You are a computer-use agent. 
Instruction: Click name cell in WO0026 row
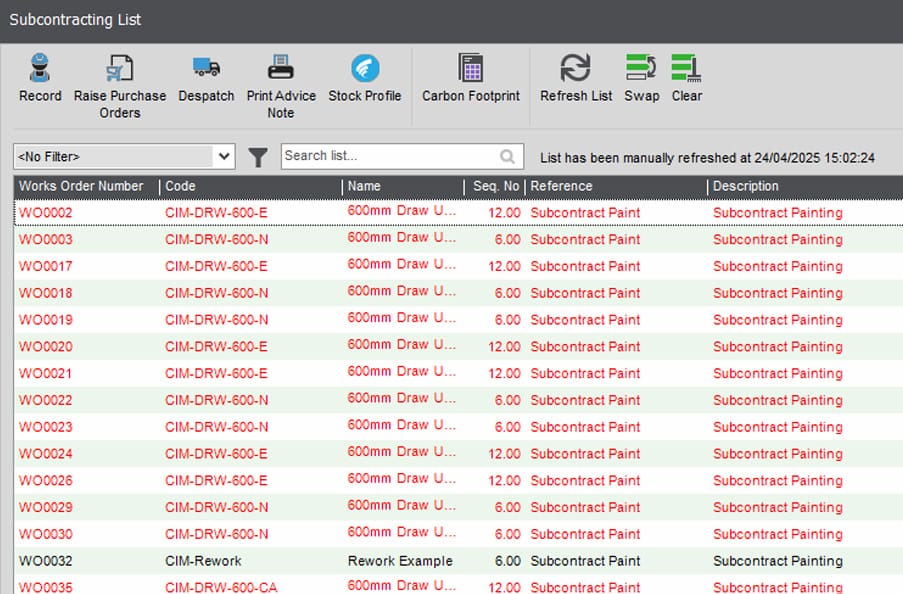pyautogui.click(x=402, y=479)
